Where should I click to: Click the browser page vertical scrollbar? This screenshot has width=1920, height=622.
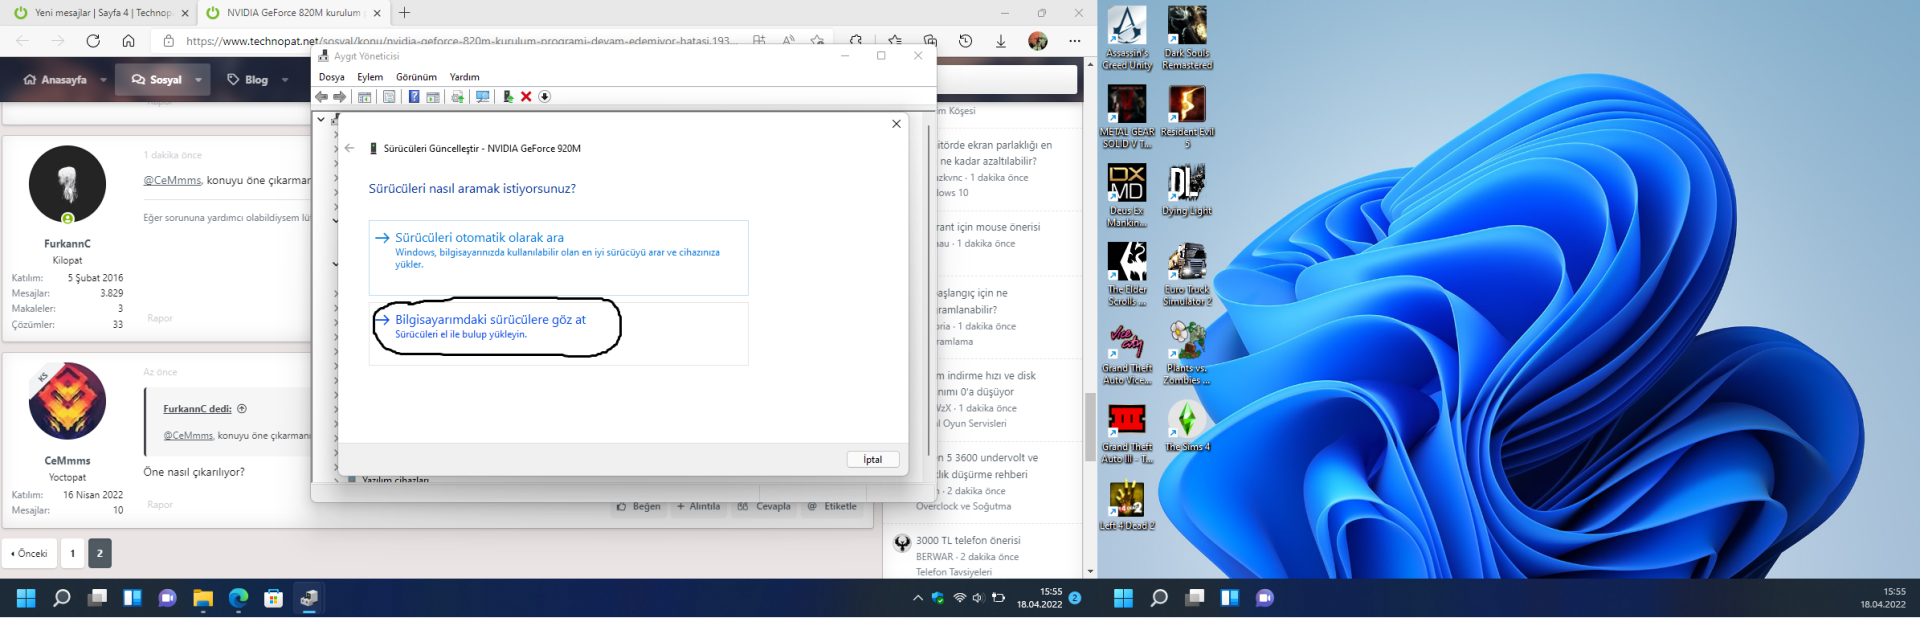tap(1090, 426)
